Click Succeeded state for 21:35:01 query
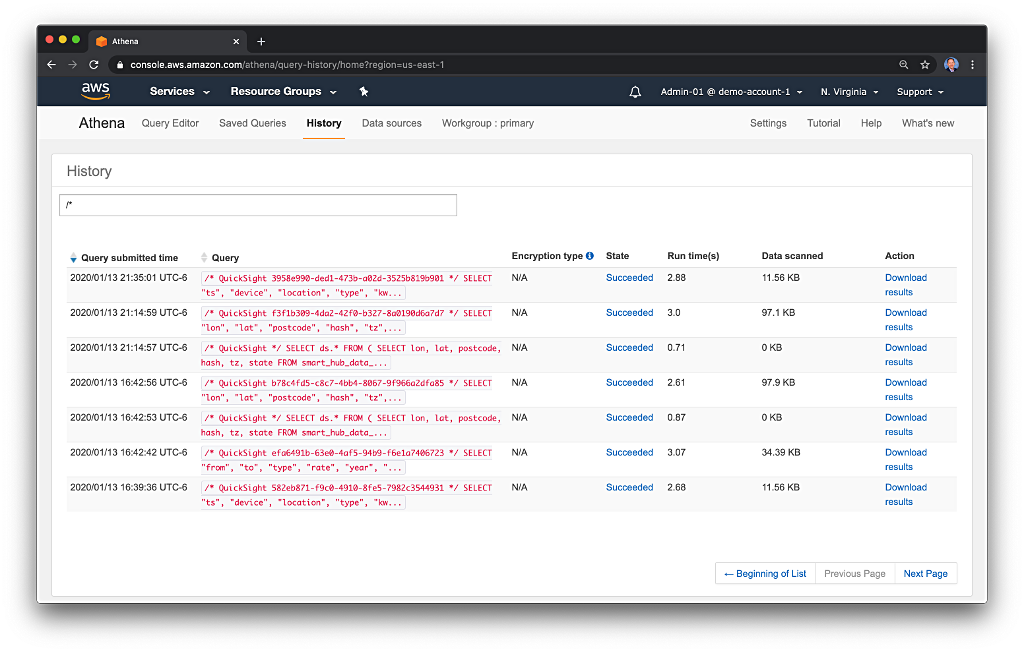 pyautogui.click(x=630, y=278)
